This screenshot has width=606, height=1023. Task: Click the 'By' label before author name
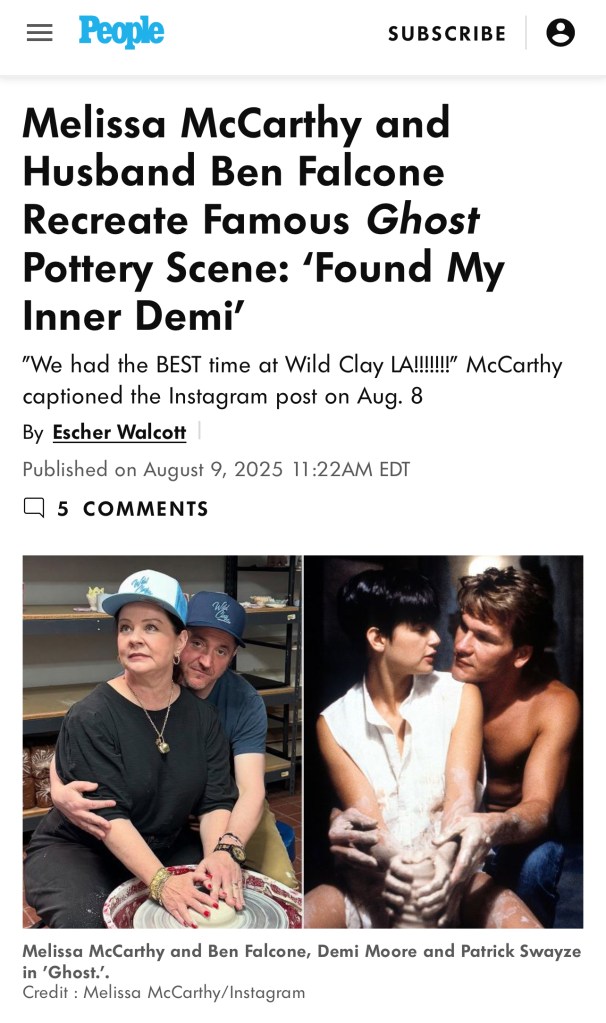pos(33,432)
